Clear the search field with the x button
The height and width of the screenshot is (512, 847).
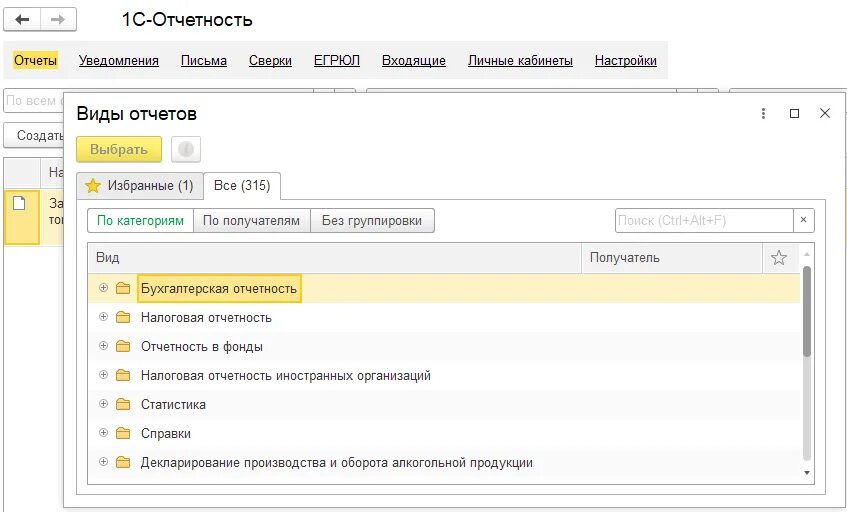[803, 220]
